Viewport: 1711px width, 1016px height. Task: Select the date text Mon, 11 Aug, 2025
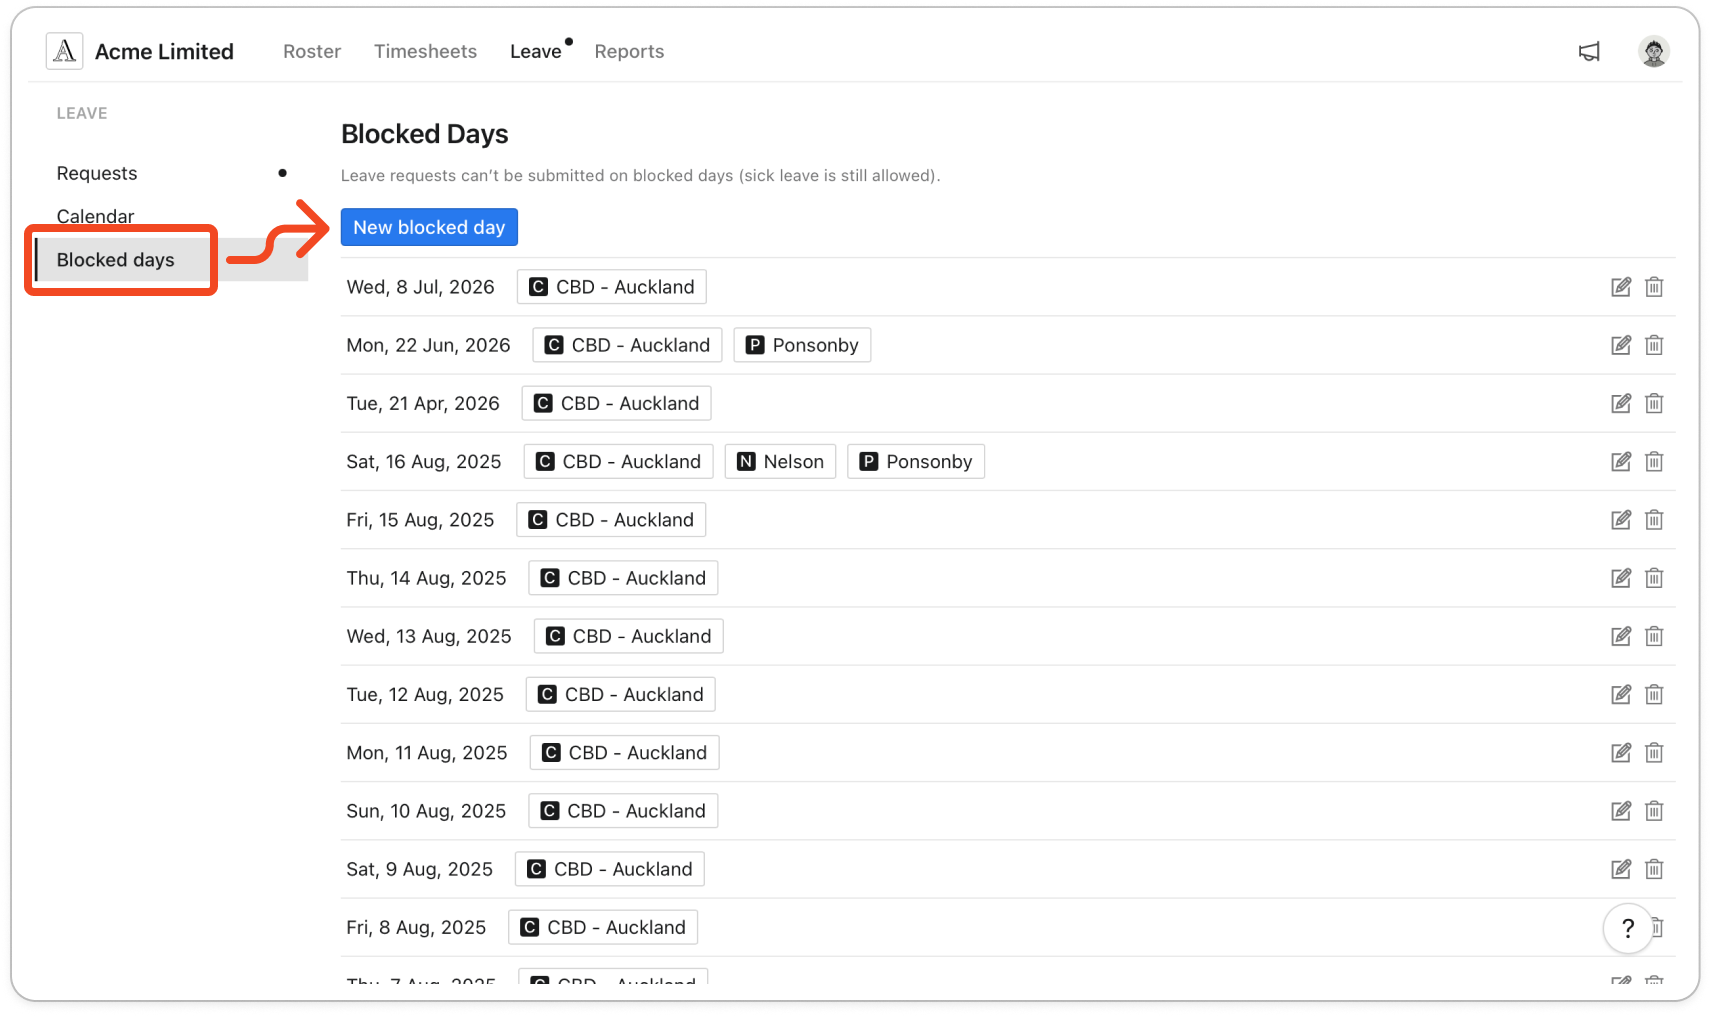point(427,752)
